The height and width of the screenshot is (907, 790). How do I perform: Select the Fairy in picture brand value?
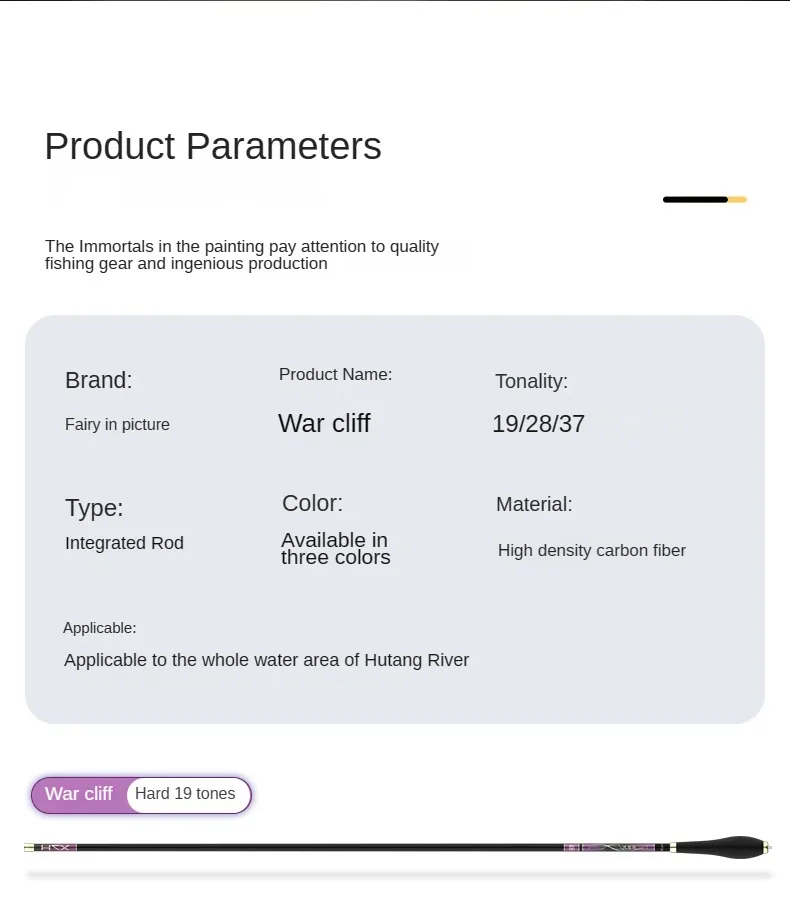(x=117, y=425)
